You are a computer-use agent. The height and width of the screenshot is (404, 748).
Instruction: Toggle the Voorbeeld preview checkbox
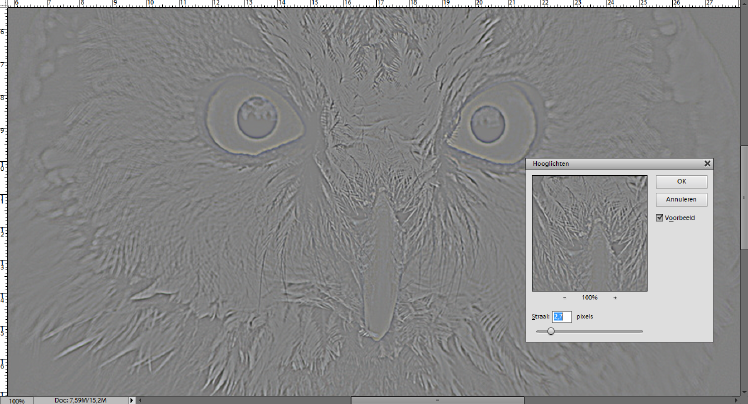660,218
